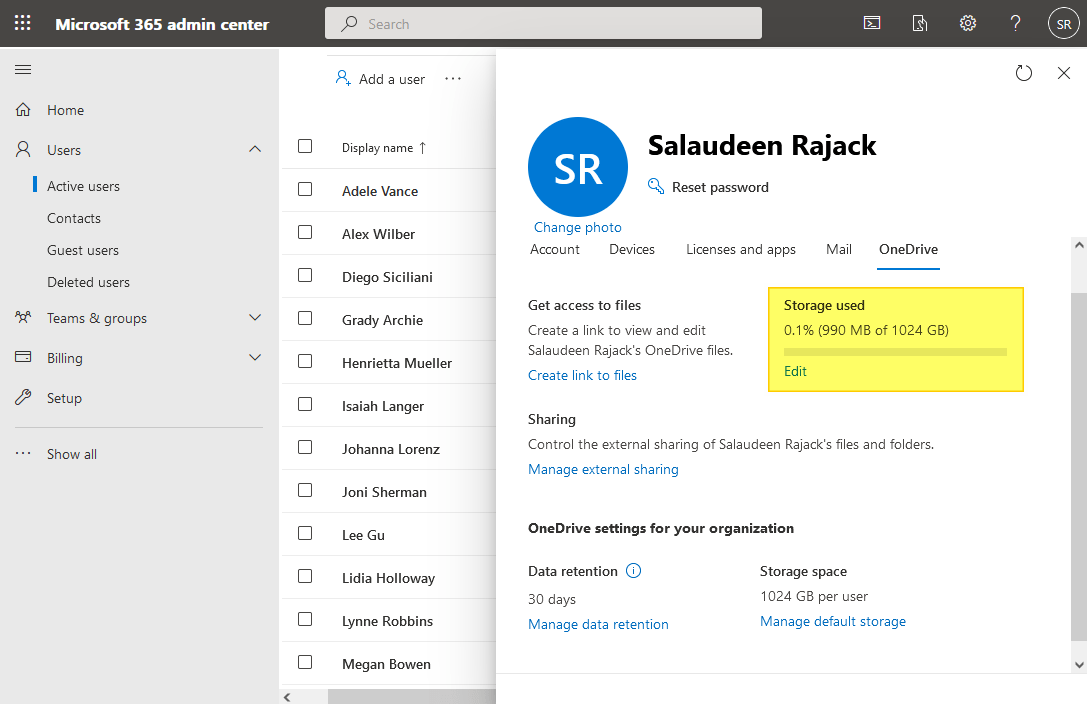
Task: Click the Billing card icon
Action: coord(23,357)
